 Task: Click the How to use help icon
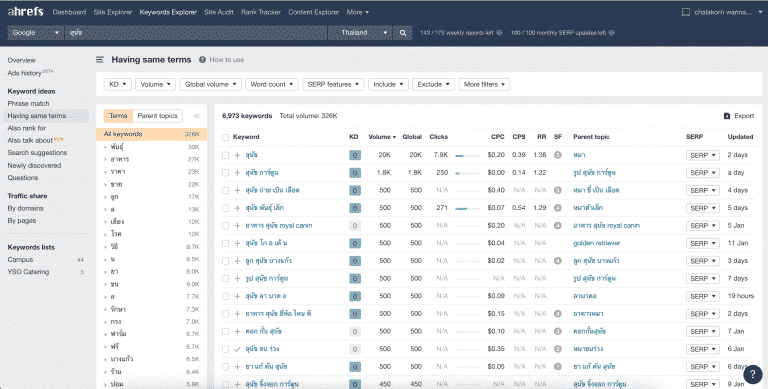point(202,59)
